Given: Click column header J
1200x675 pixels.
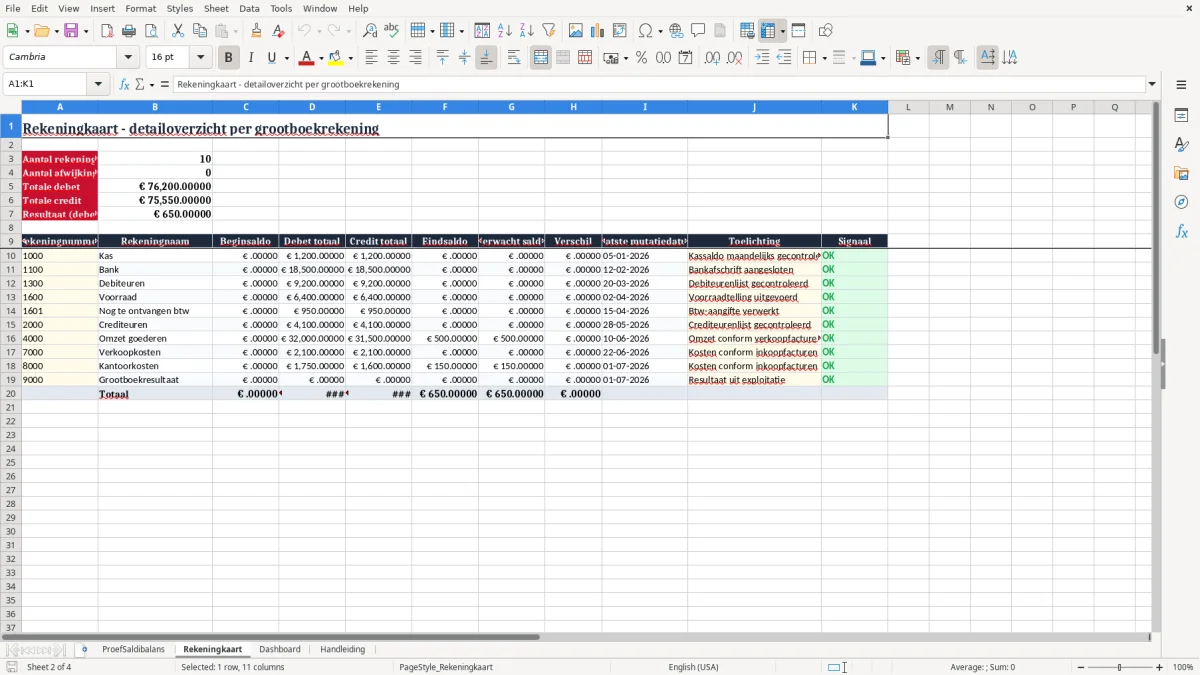Looking at the screenshot, I should (754, 107).
